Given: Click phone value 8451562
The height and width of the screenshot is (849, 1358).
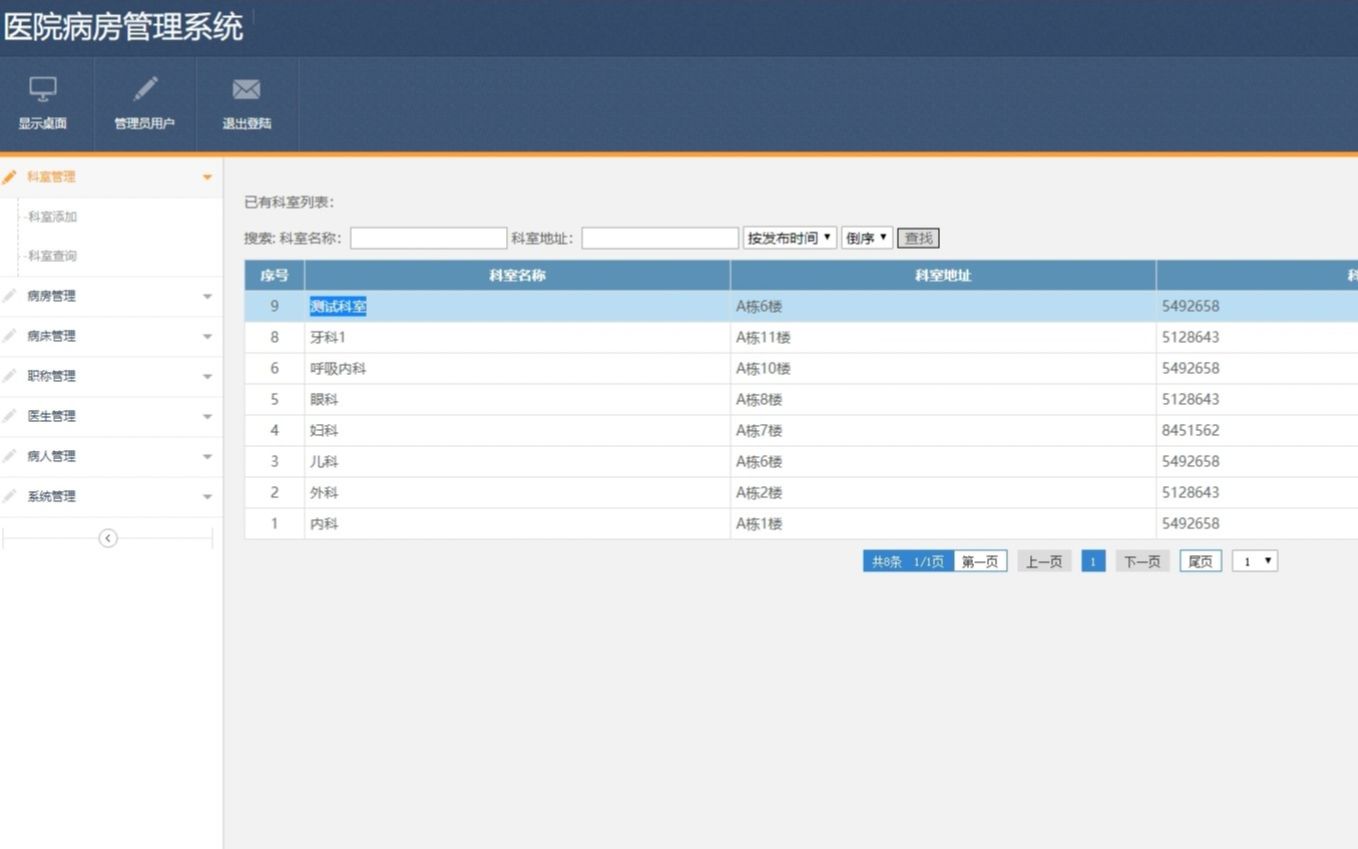Looking at the screenshot, I should point(1190,431).
